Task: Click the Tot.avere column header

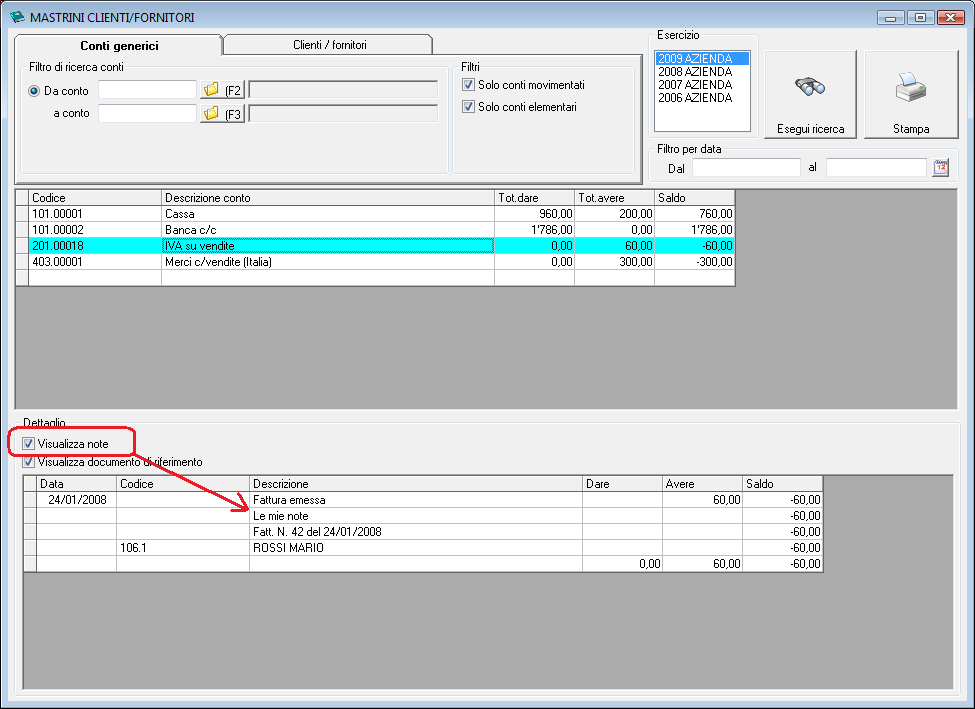Action: 614,198
